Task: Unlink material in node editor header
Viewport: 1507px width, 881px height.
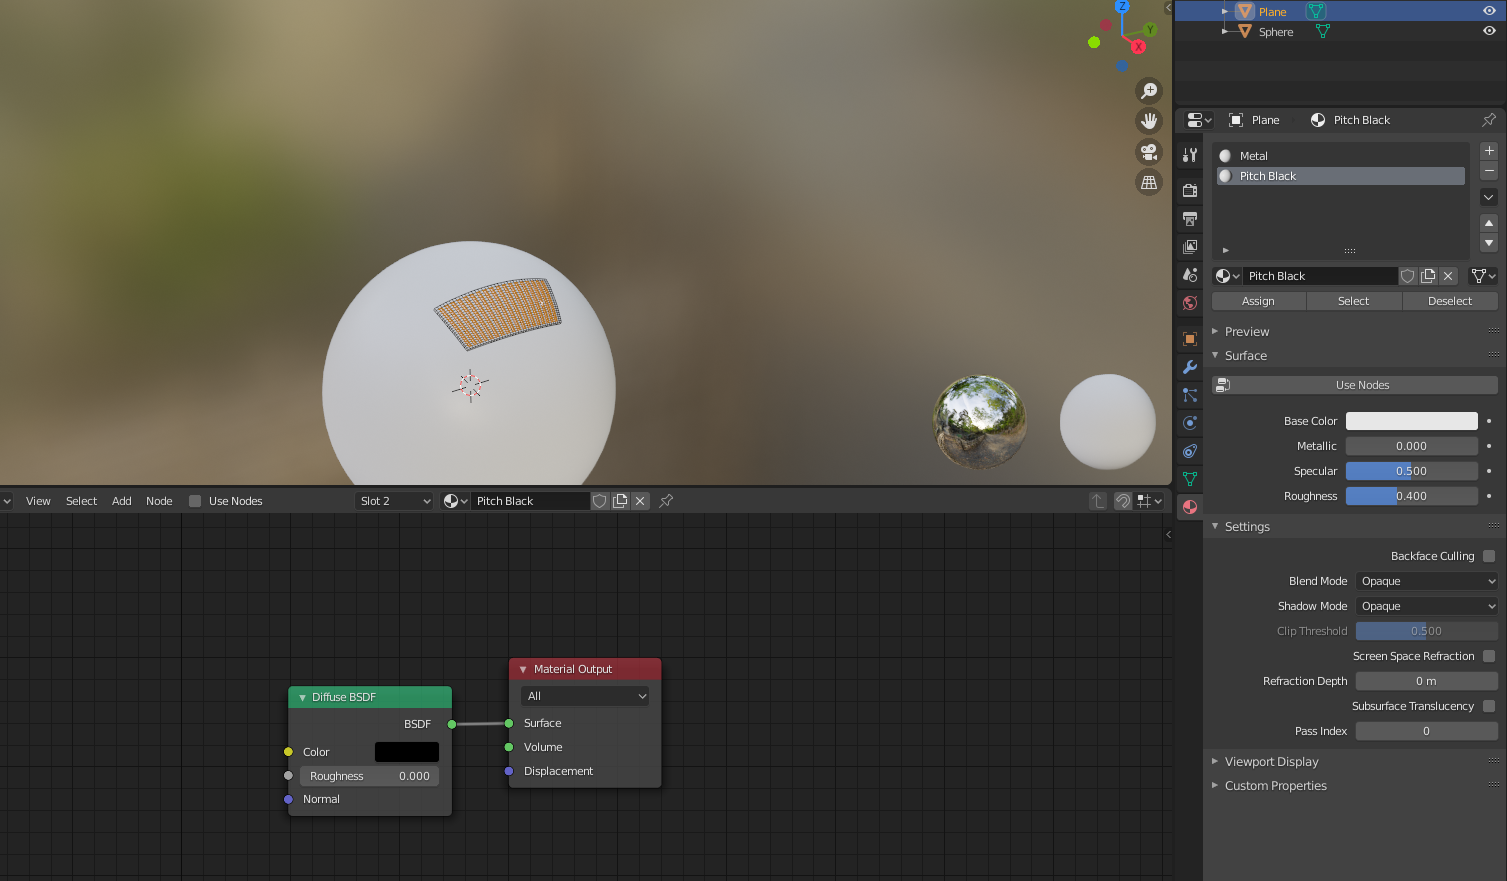Action: coord(640,501)
